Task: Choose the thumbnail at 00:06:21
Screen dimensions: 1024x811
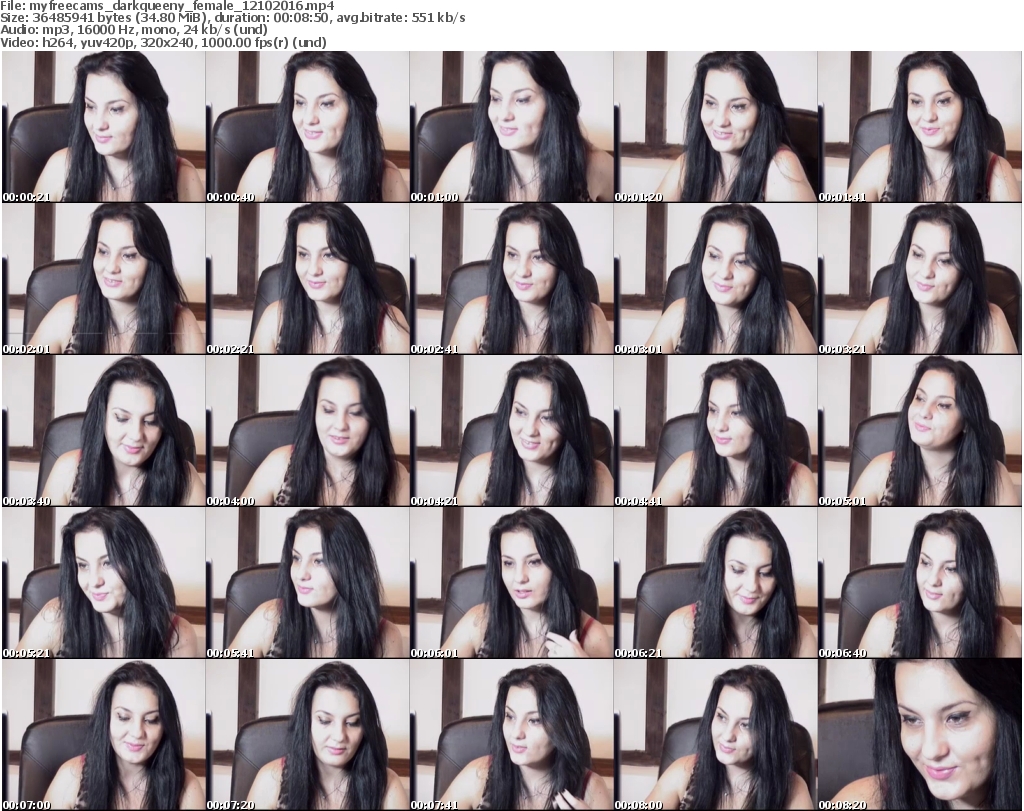Action: (716, 583)
